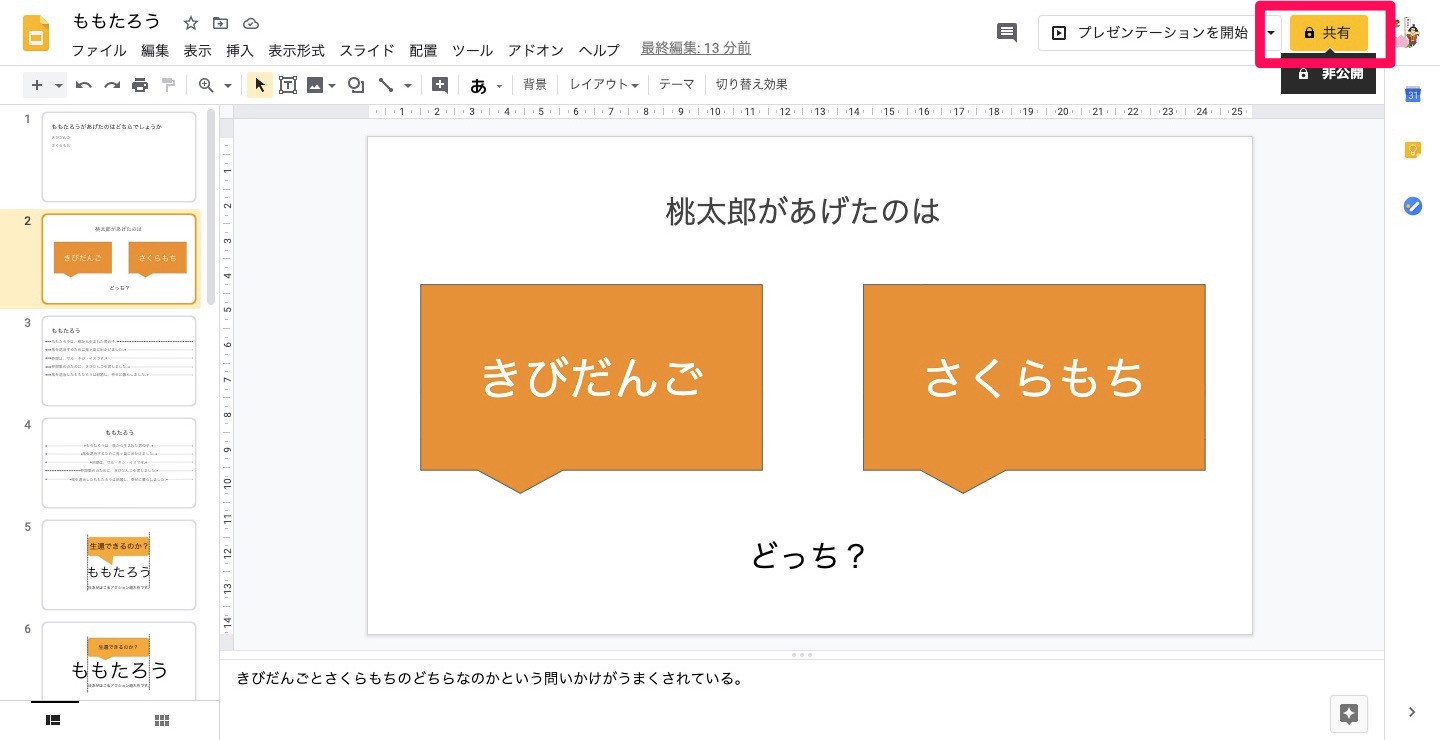Select the text box tool
Viewport: 1440px width, 740px height.
click(x=288, y=85)
